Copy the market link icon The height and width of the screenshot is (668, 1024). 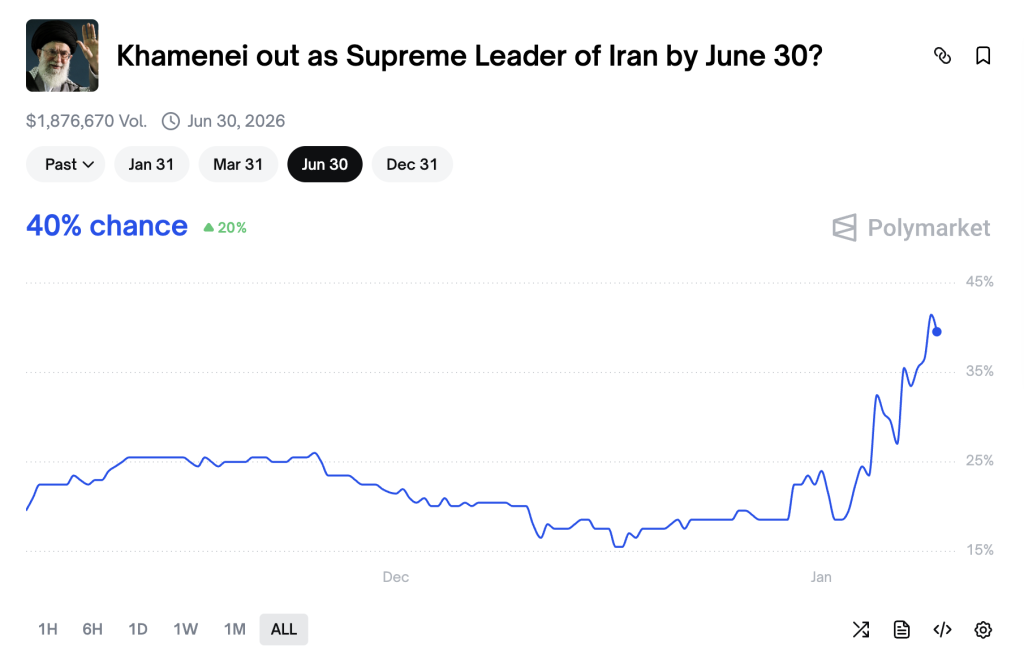(942, 56)
